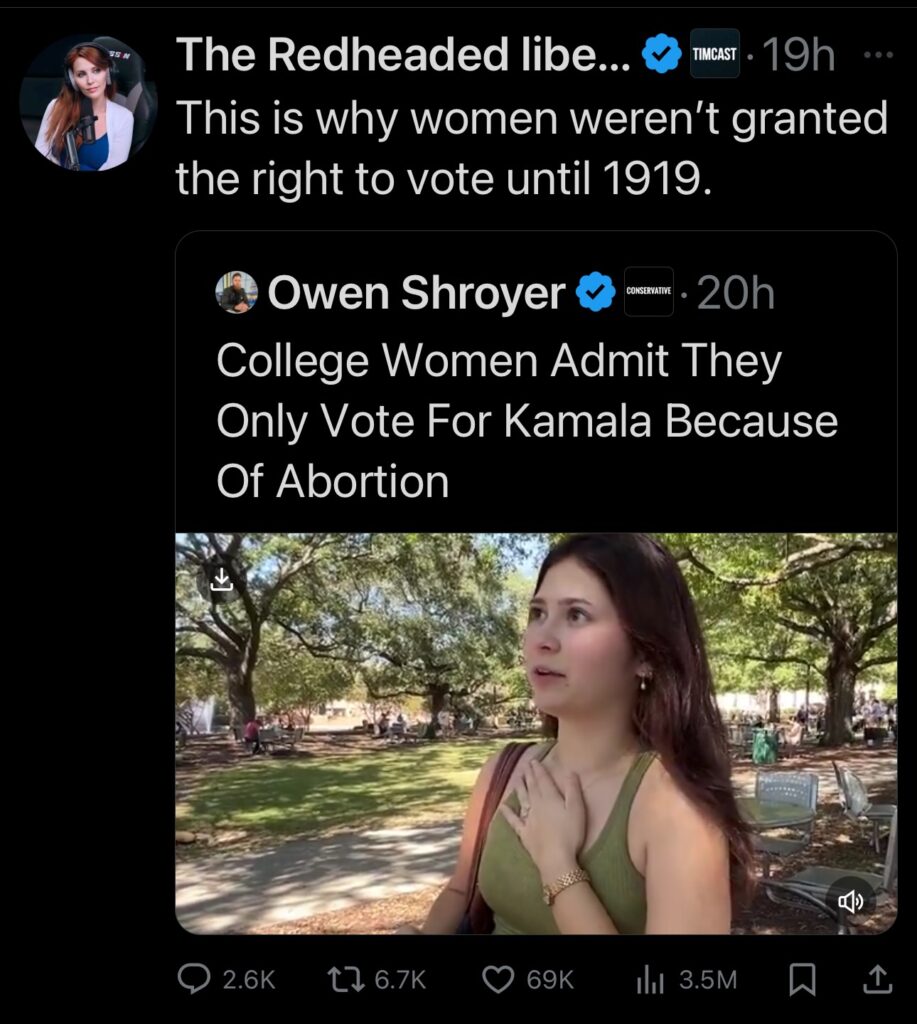Open the share options icon
This screenshot has height=1024, width=917.
pos(876,980)
